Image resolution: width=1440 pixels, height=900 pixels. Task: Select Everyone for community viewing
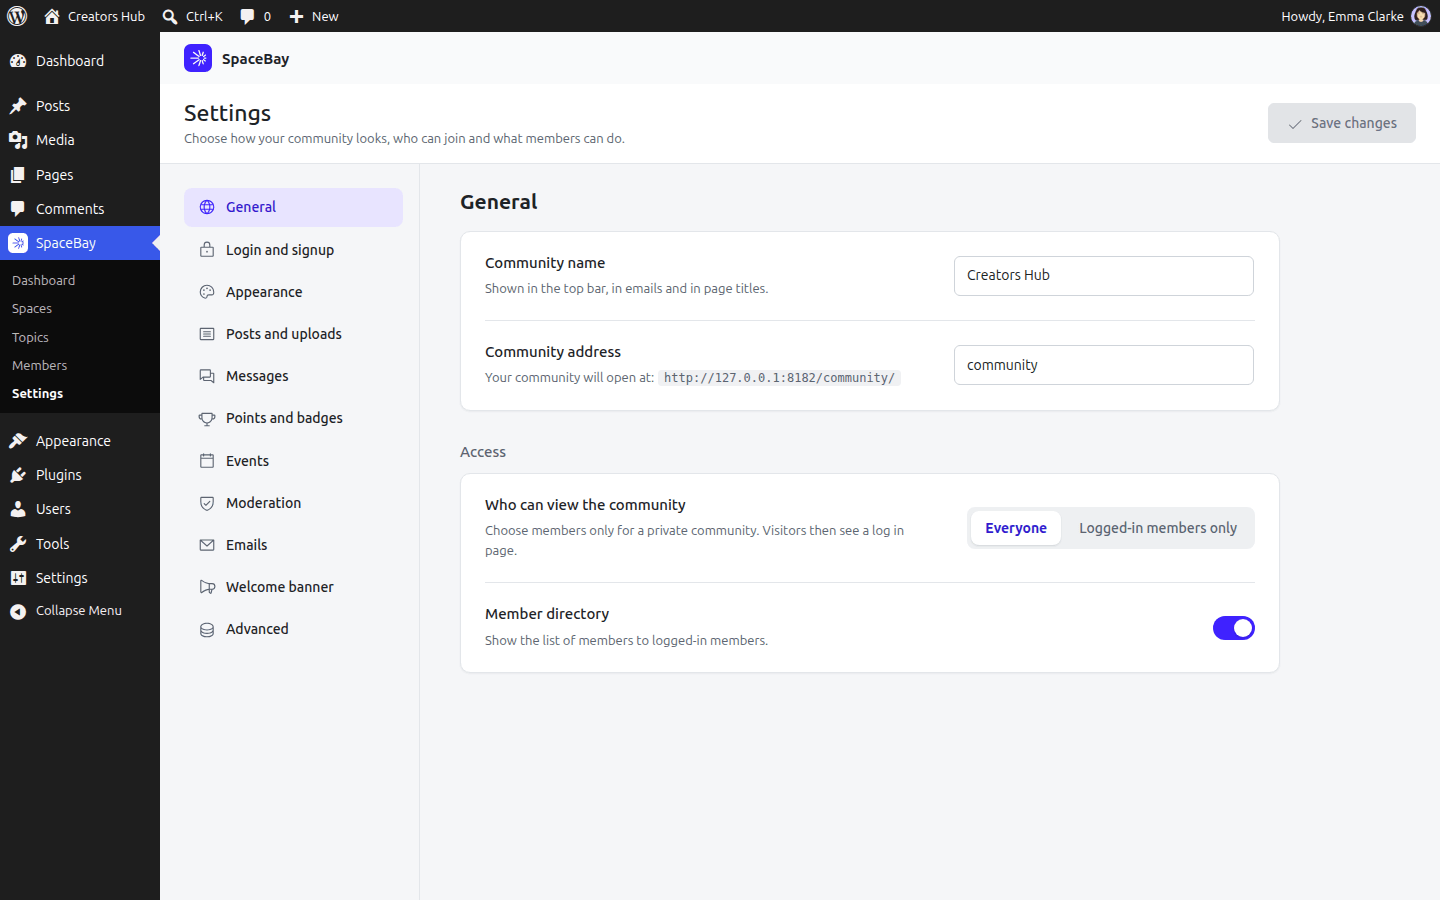[x=1016, y=528]
